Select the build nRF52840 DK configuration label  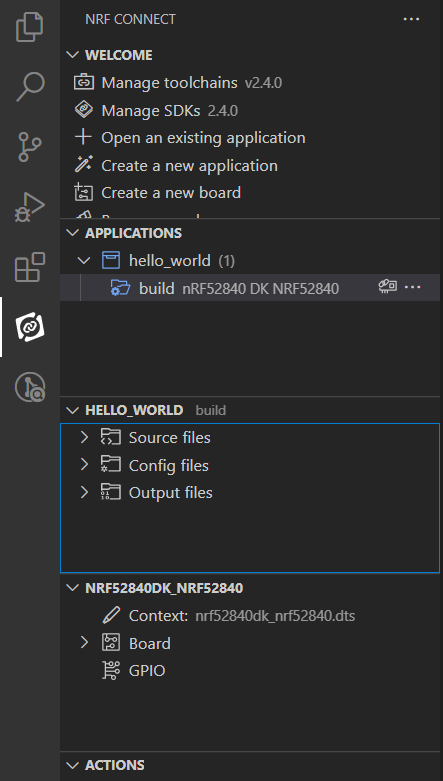(239, 288)
